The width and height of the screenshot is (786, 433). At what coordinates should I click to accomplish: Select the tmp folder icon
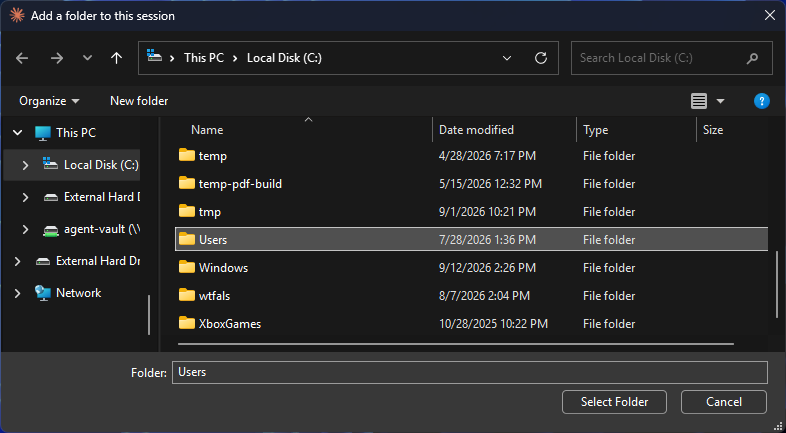coord(186,211)
